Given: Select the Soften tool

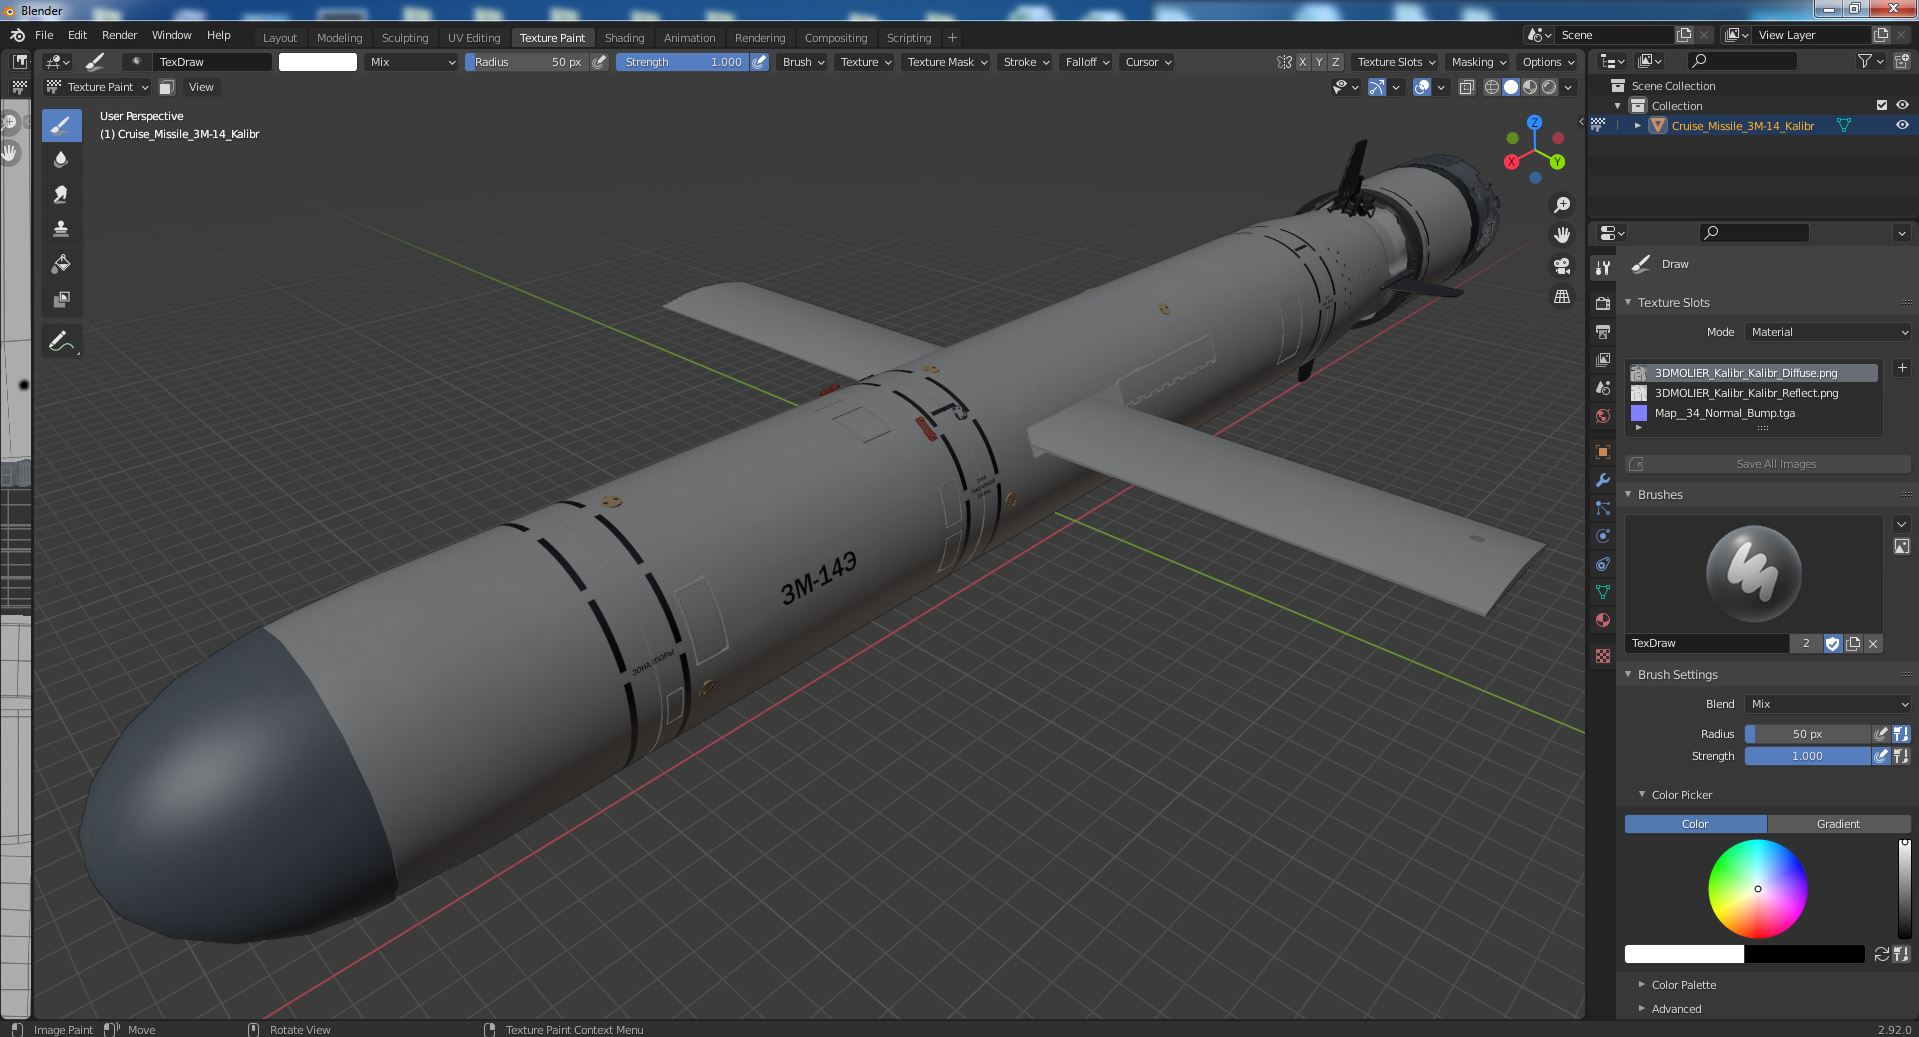Looking at the screenshot, I should coord(61,159).
